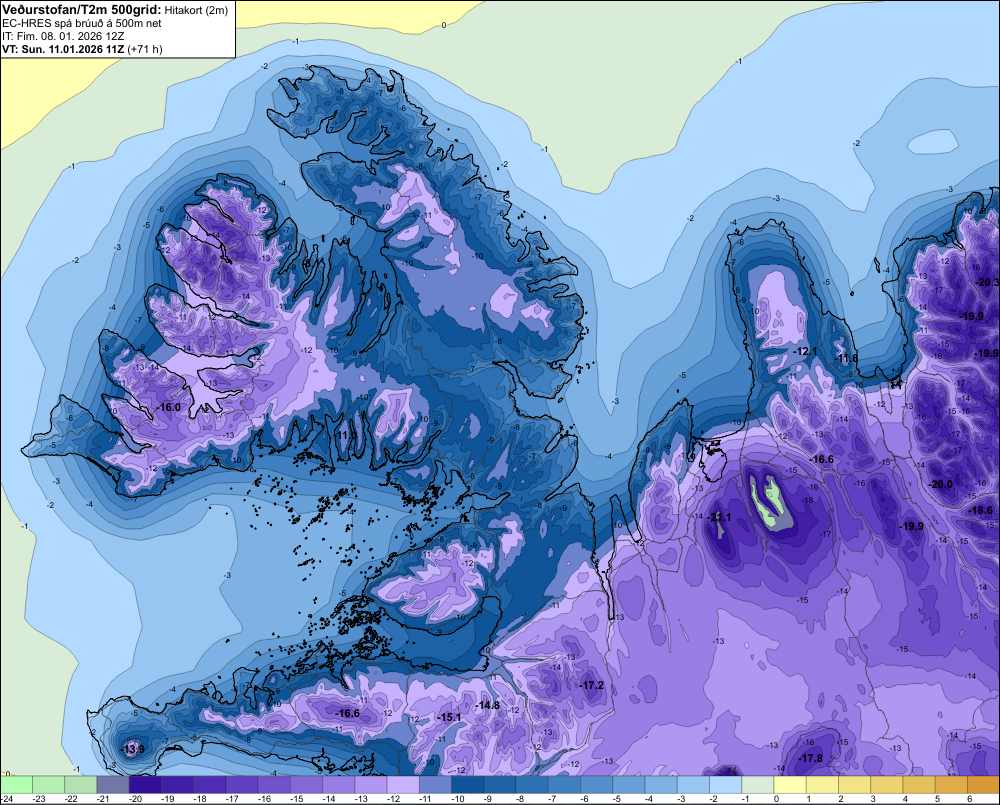The height and width of the screenshot is (805, 1000).
Task: Click the pale green legend swatch above -1
Action: [x=758, y=785]
